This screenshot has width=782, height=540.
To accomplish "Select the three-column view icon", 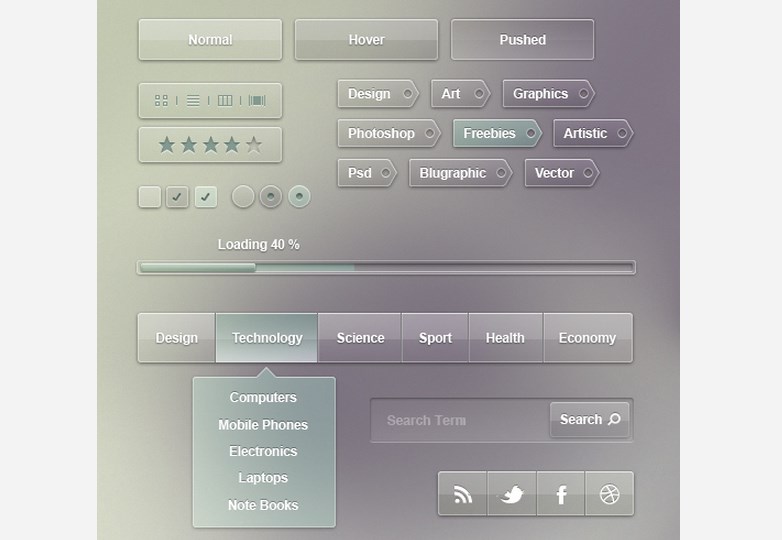I will coord(225,100).
